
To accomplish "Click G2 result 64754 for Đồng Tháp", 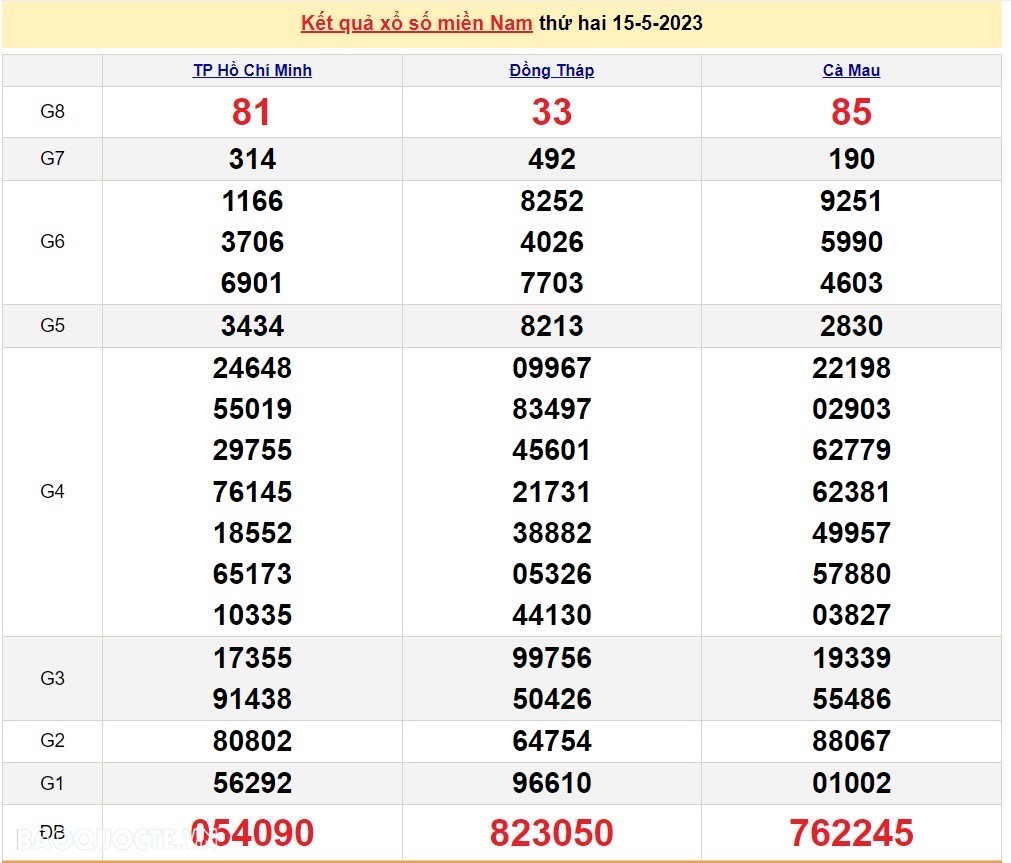I will (551, 741).
